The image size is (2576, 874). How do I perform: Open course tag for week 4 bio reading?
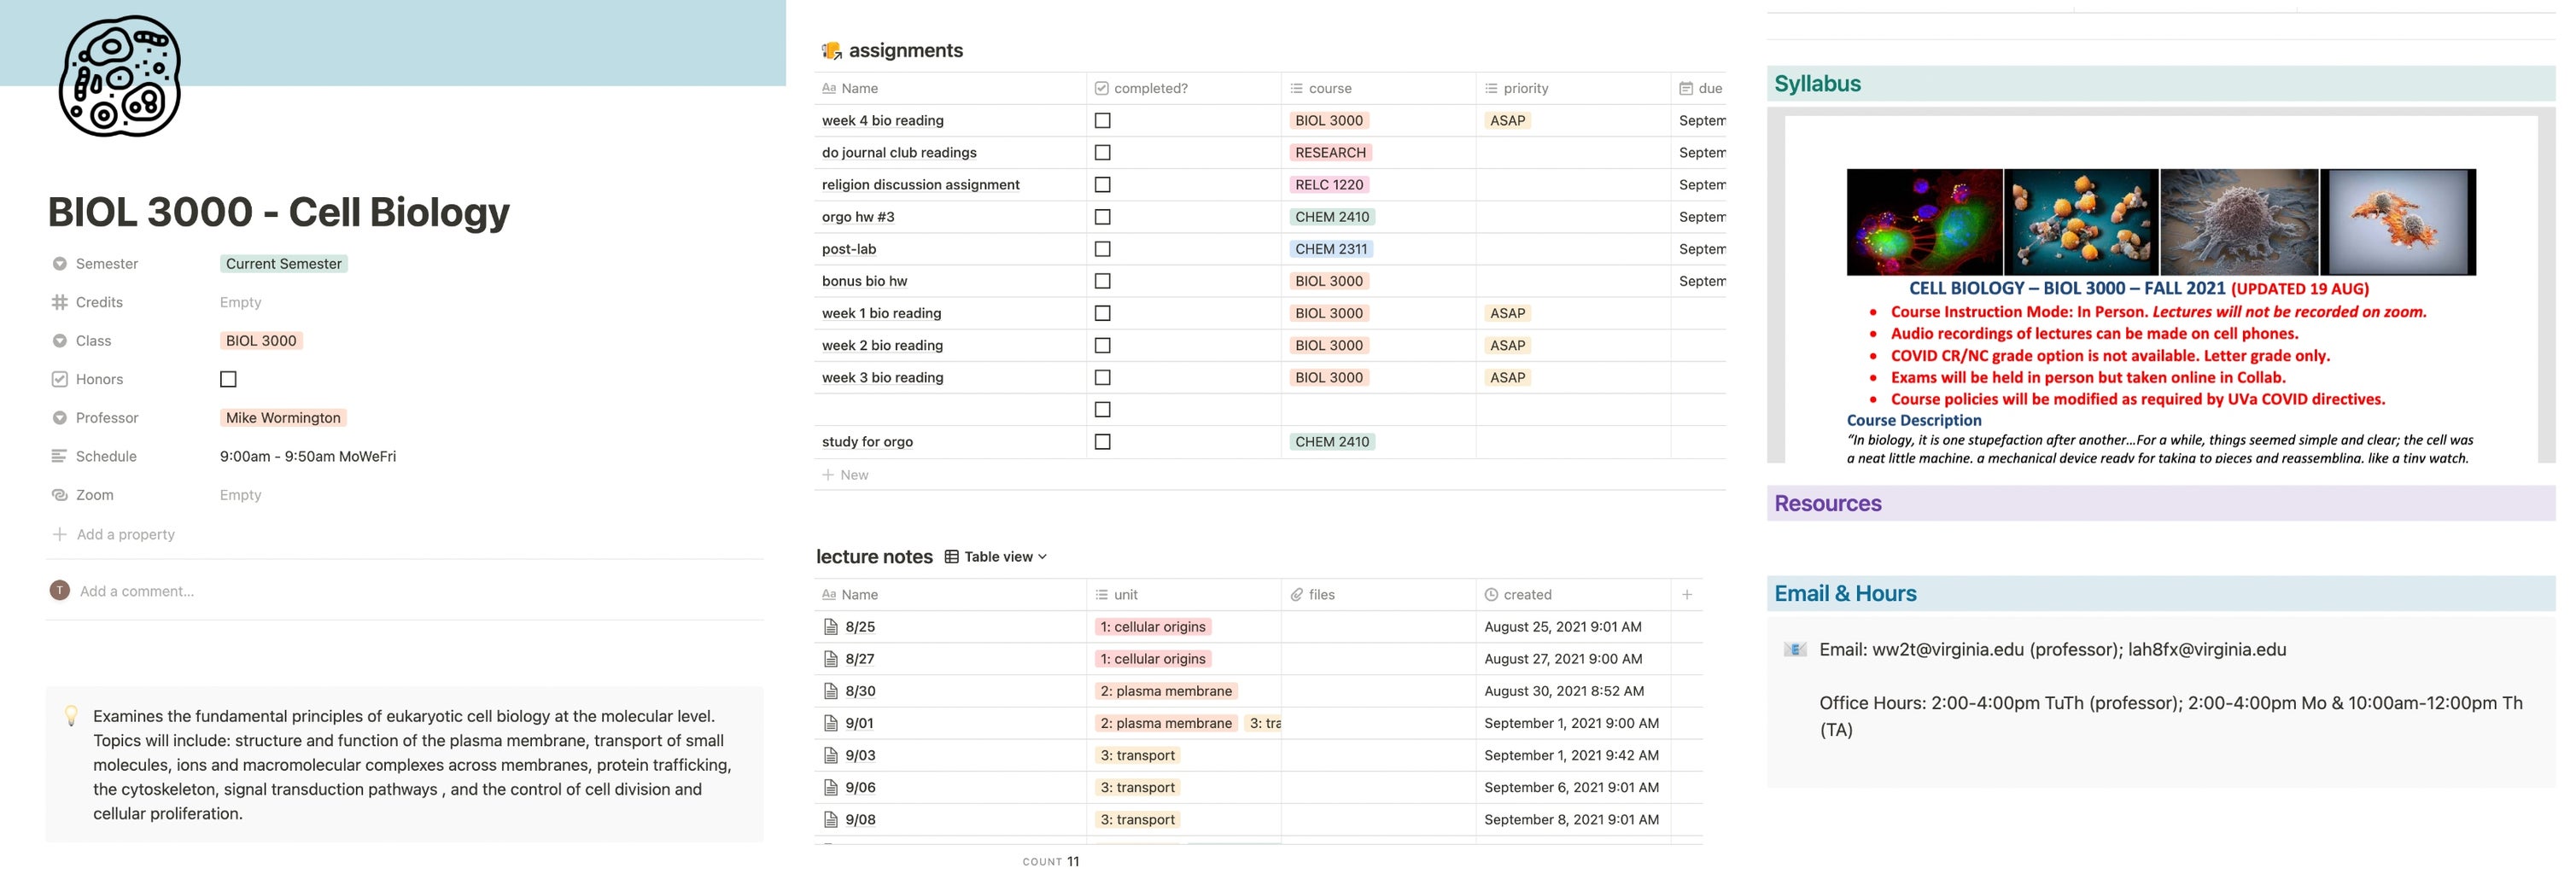(x=1328, y=120)
